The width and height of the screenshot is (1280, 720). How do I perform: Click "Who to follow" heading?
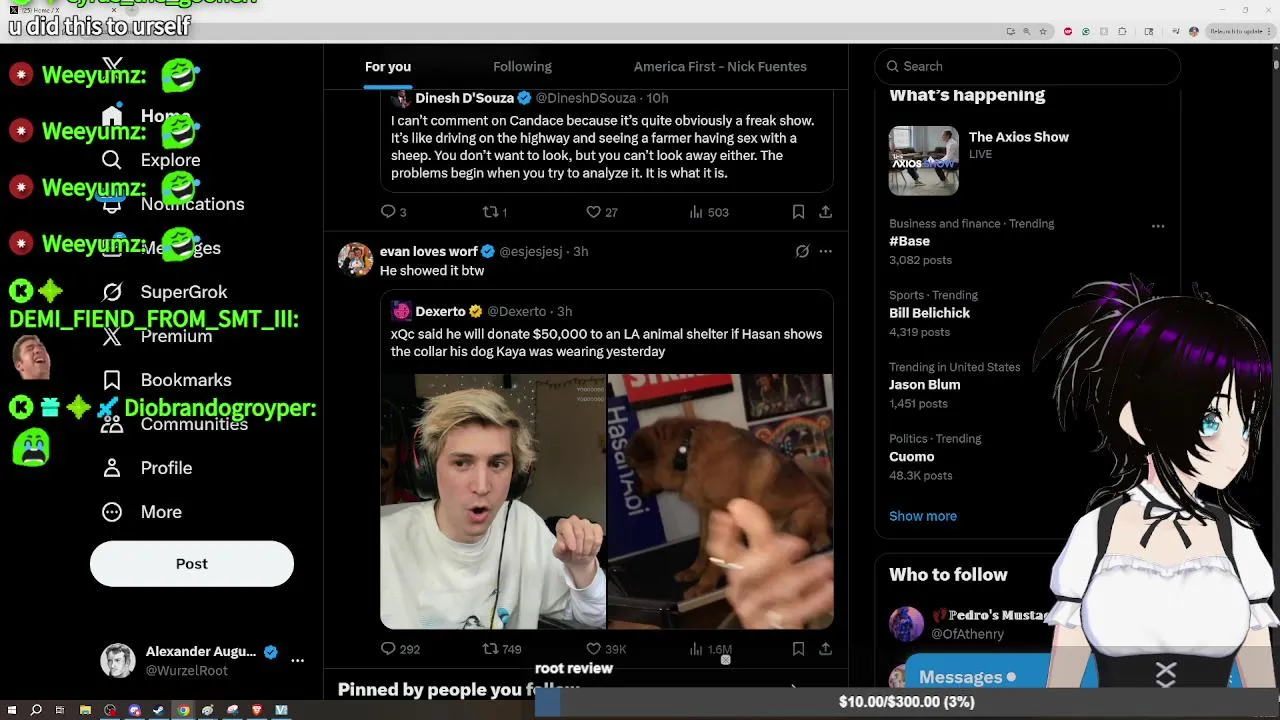(948, 575)
